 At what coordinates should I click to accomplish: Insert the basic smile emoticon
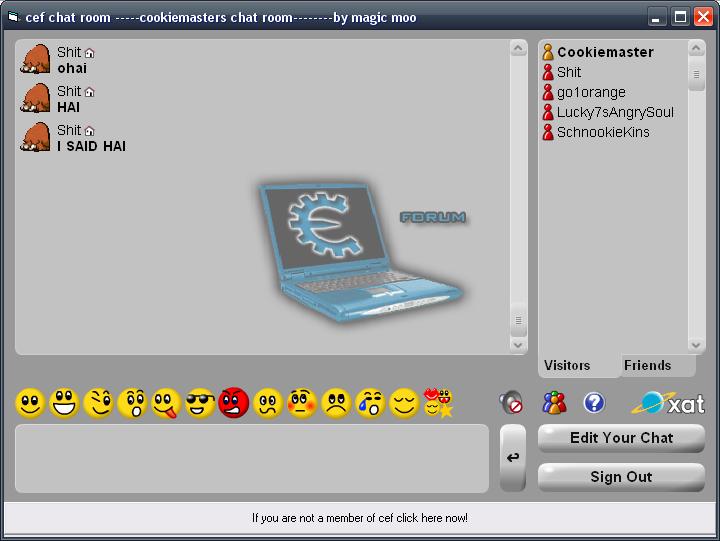point(30,404)
